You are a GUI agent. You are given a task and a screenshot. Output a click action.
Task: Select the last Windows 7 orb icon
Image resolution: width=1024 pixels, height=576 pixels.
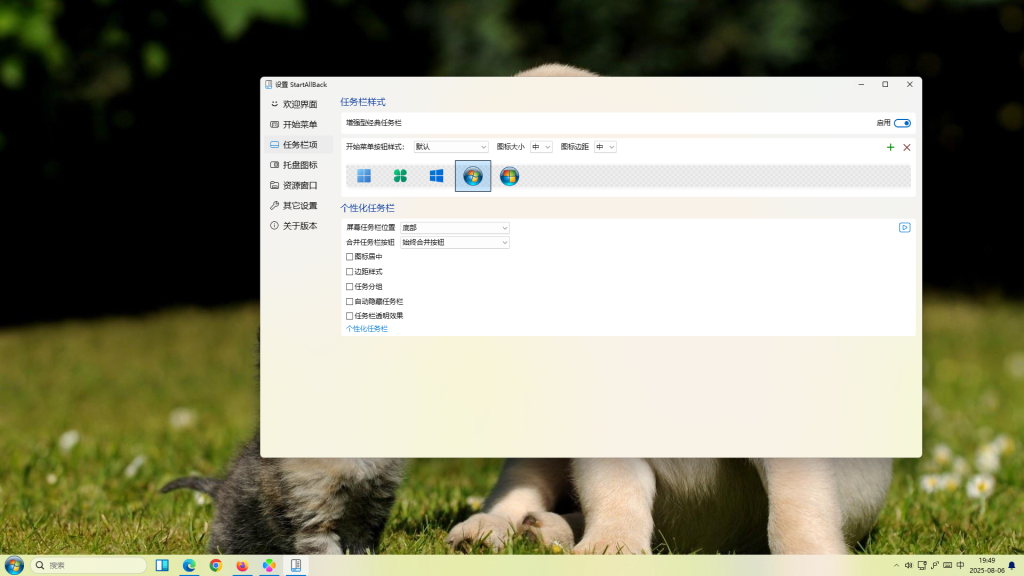[x=509, y=176]
